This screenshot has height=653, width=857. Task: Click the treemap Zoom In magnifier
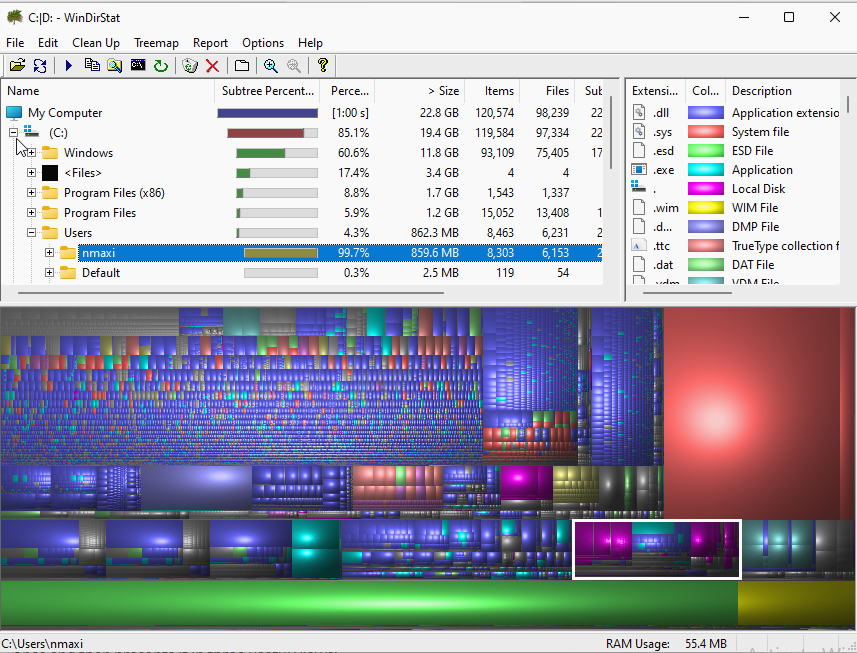point(270,65)
